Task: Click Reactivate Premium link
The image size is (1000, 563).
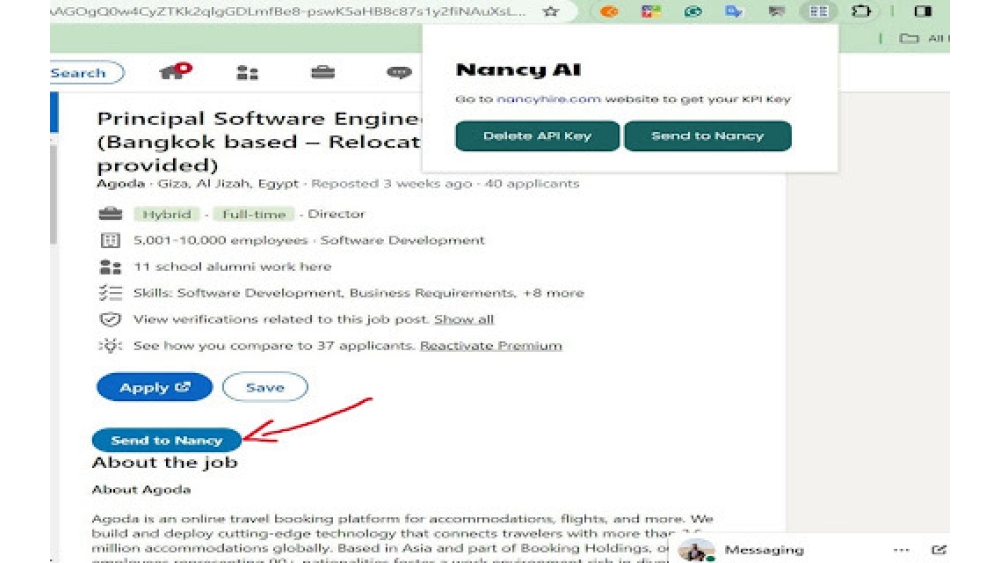Action: (x=491, y=346)
